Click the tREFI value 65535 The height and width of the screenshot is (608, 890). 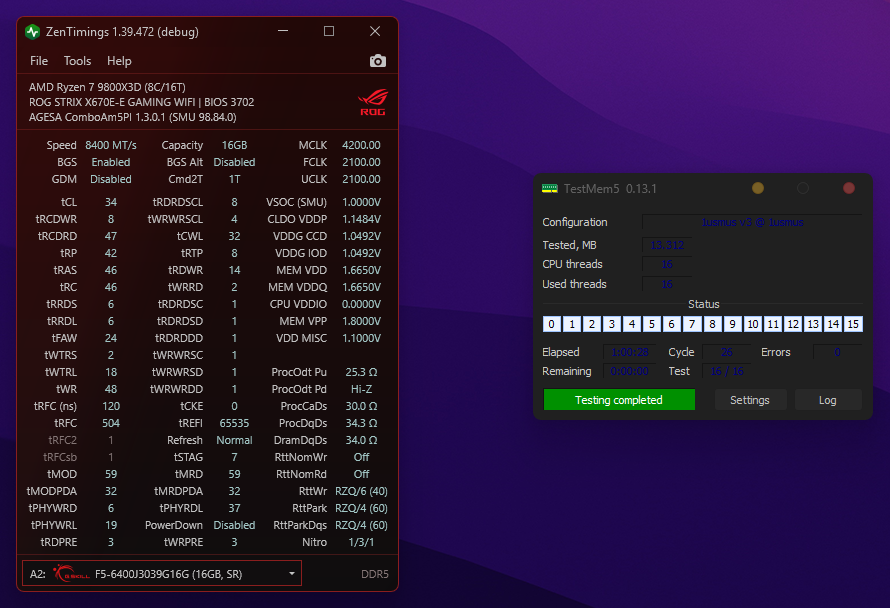point(234,423)
